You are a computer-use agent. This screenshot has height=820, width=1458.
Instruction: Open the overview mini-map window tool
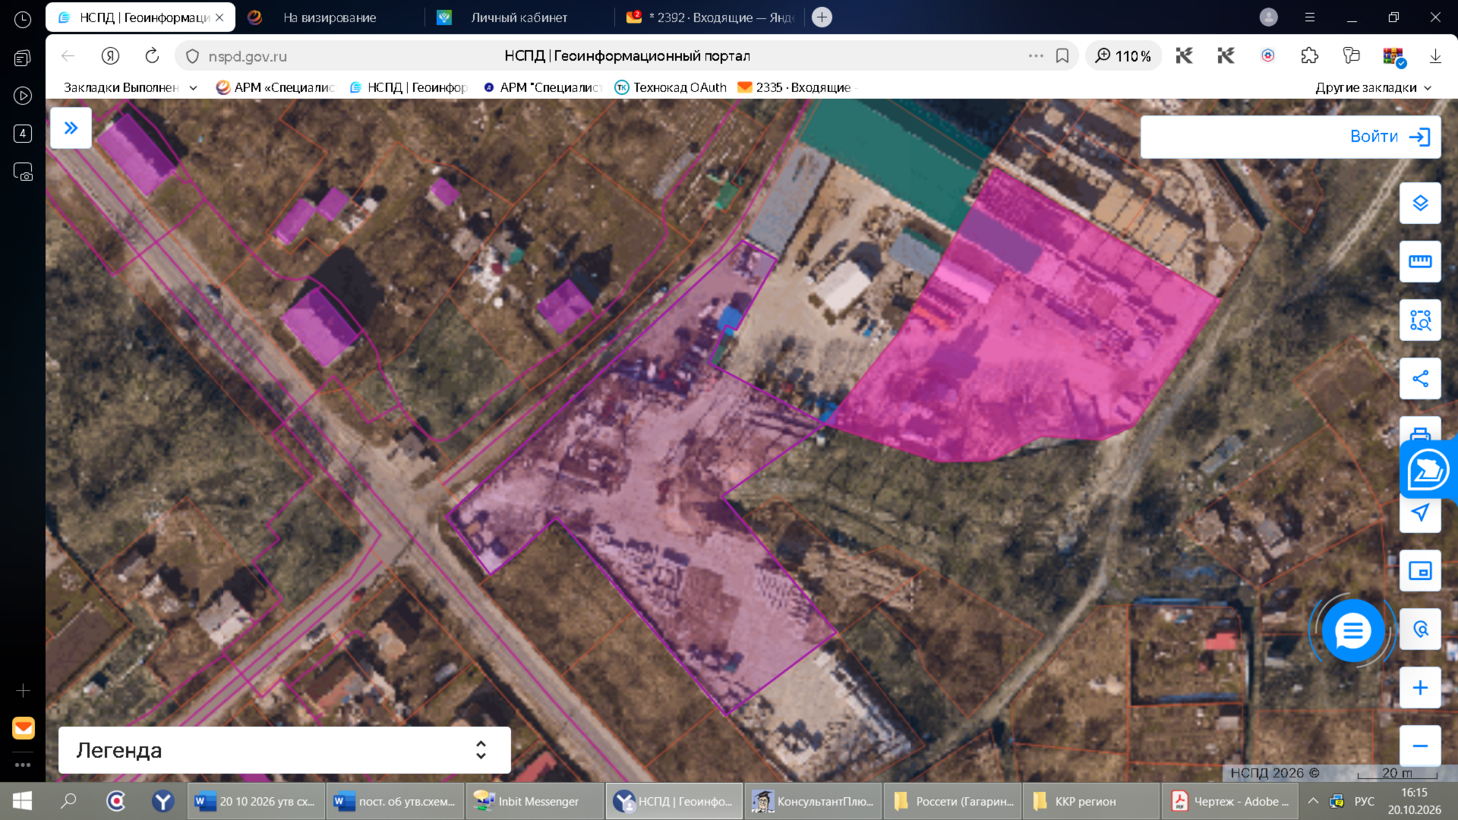point(1420,571)
